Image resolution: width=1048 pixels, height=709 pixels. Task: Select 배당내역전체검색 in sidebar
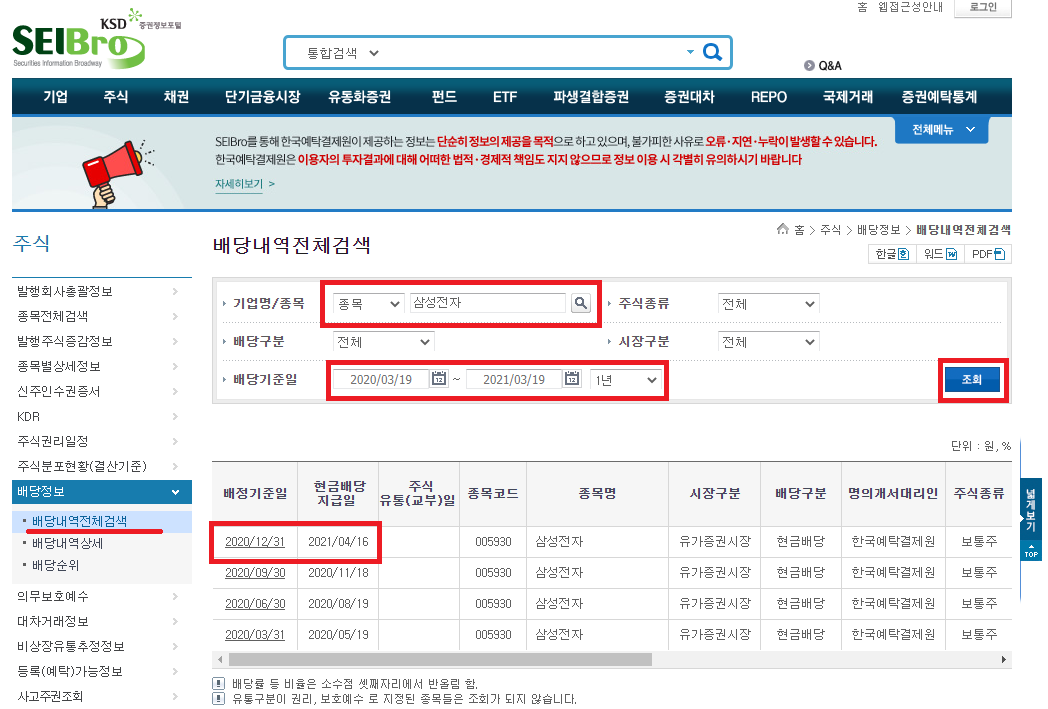coord(80,521)
